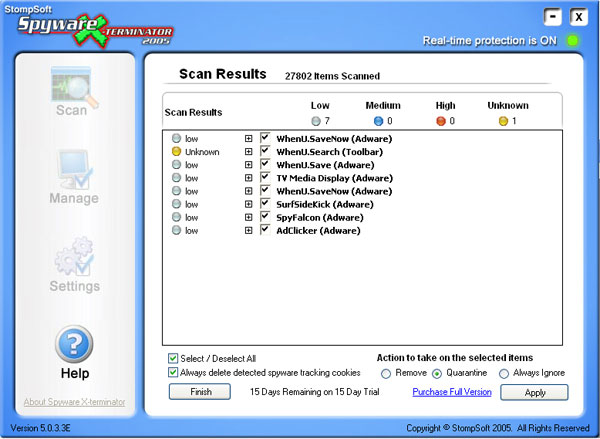Click the 15 Days Remaining trial text
This screenshot has height=439, width=600.
click(315, 392)
